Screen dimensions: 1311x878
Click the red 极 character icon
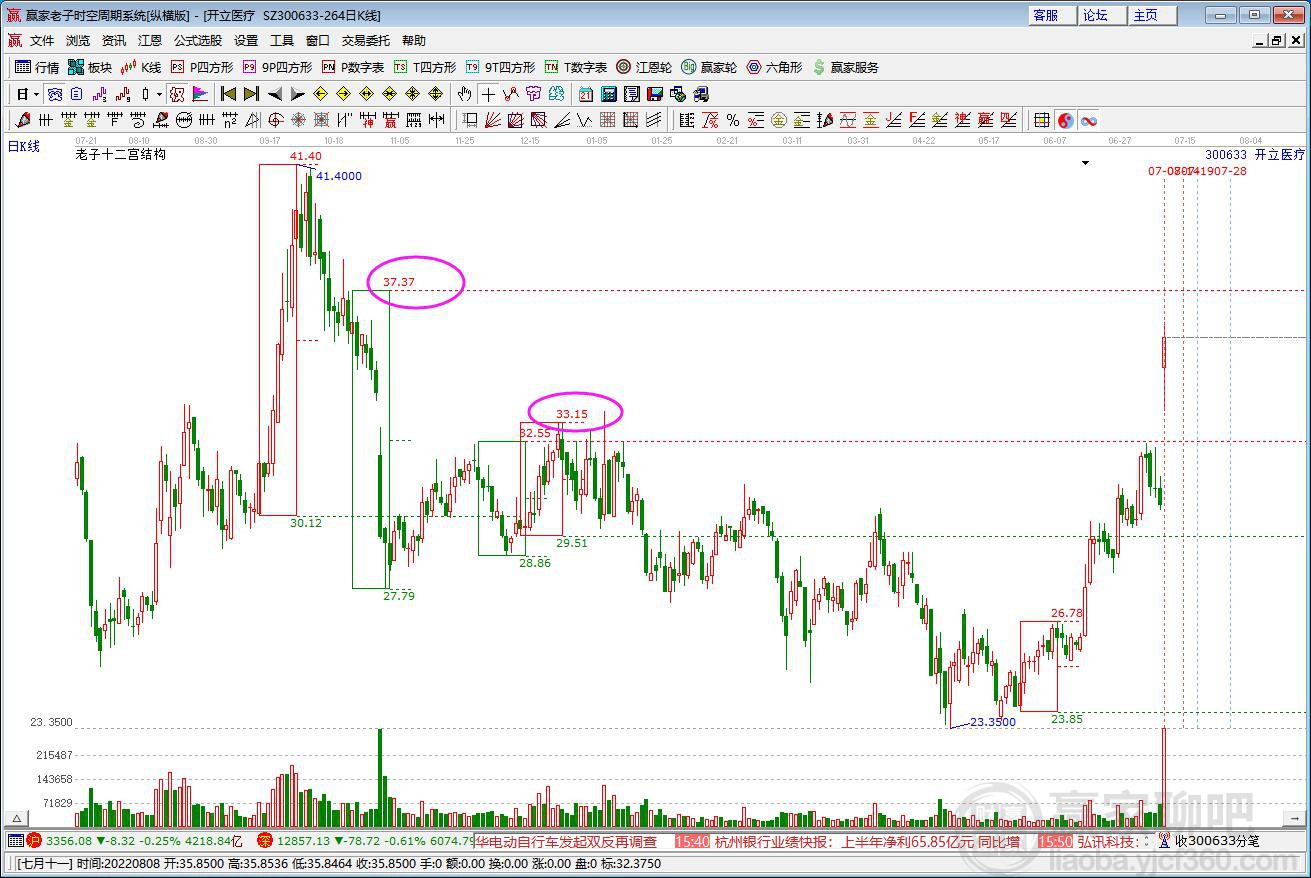tap(177, 94)
